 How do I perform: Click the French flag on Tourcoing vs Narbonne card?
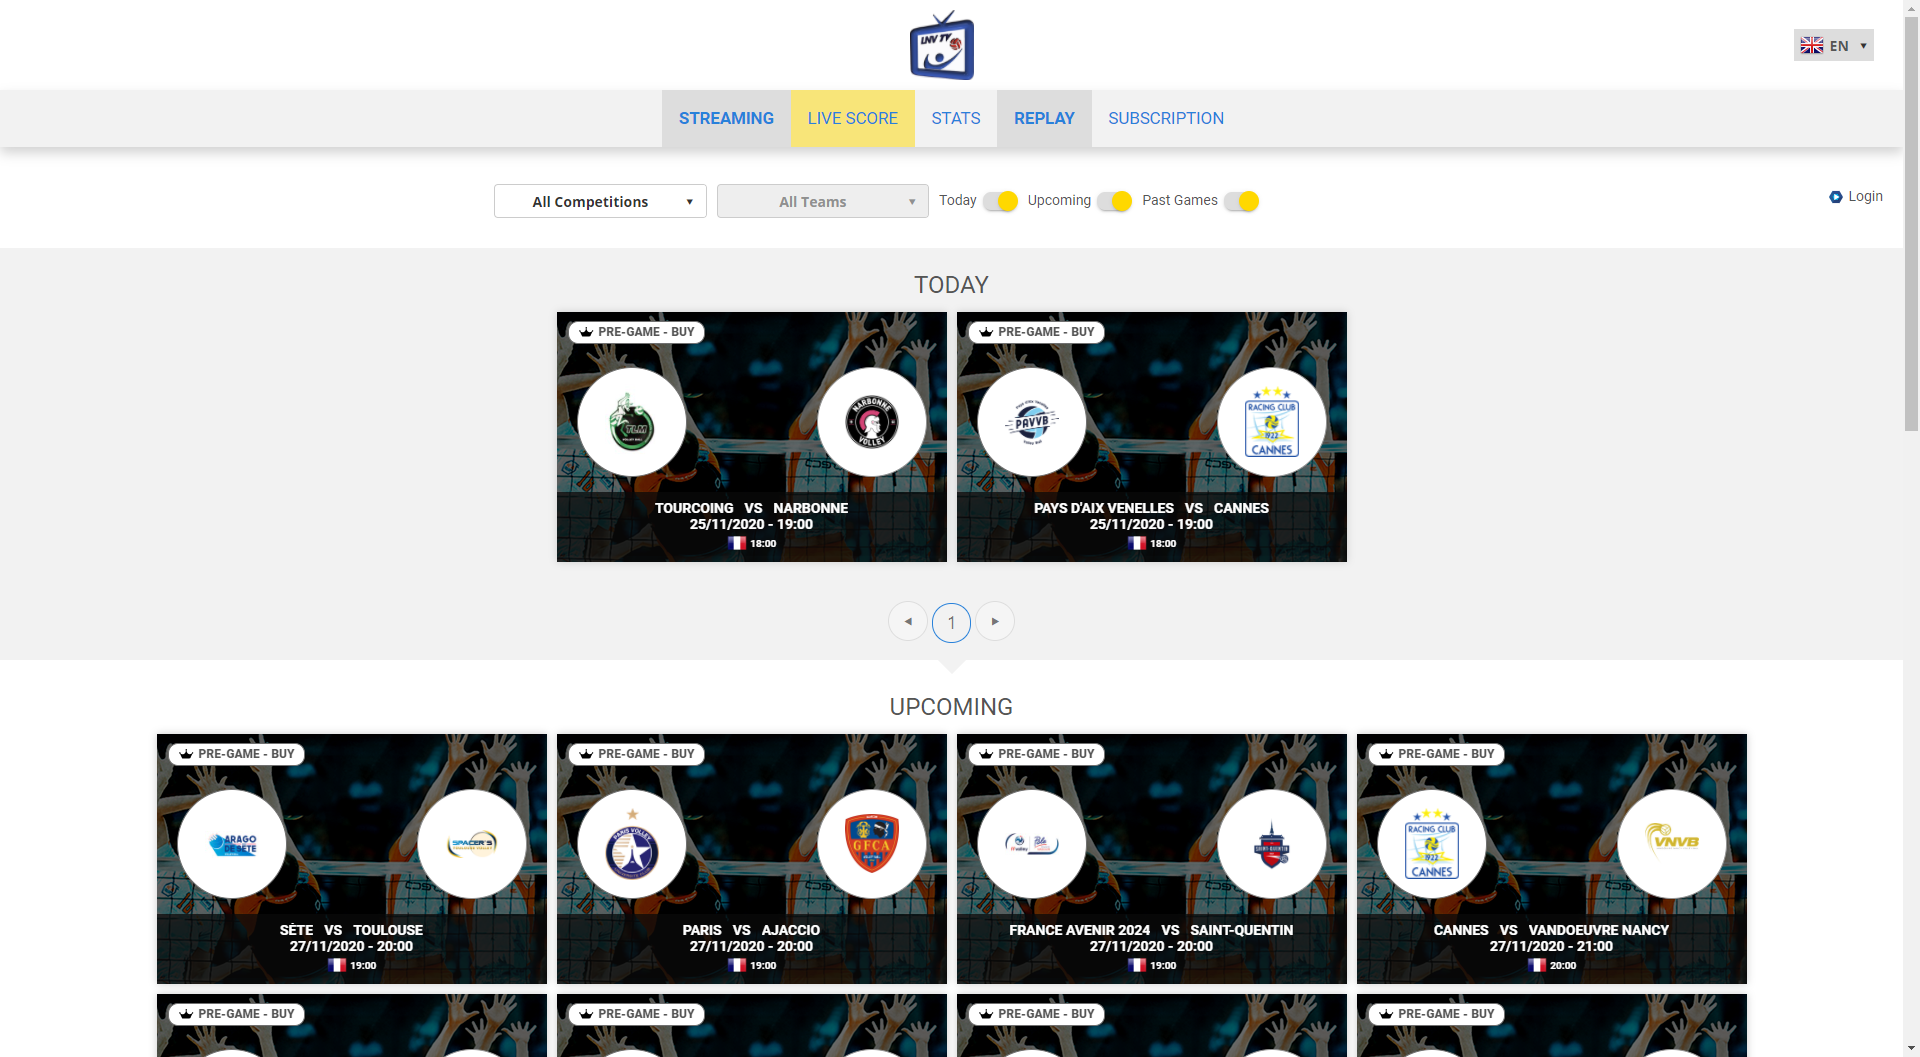[737, 544]
